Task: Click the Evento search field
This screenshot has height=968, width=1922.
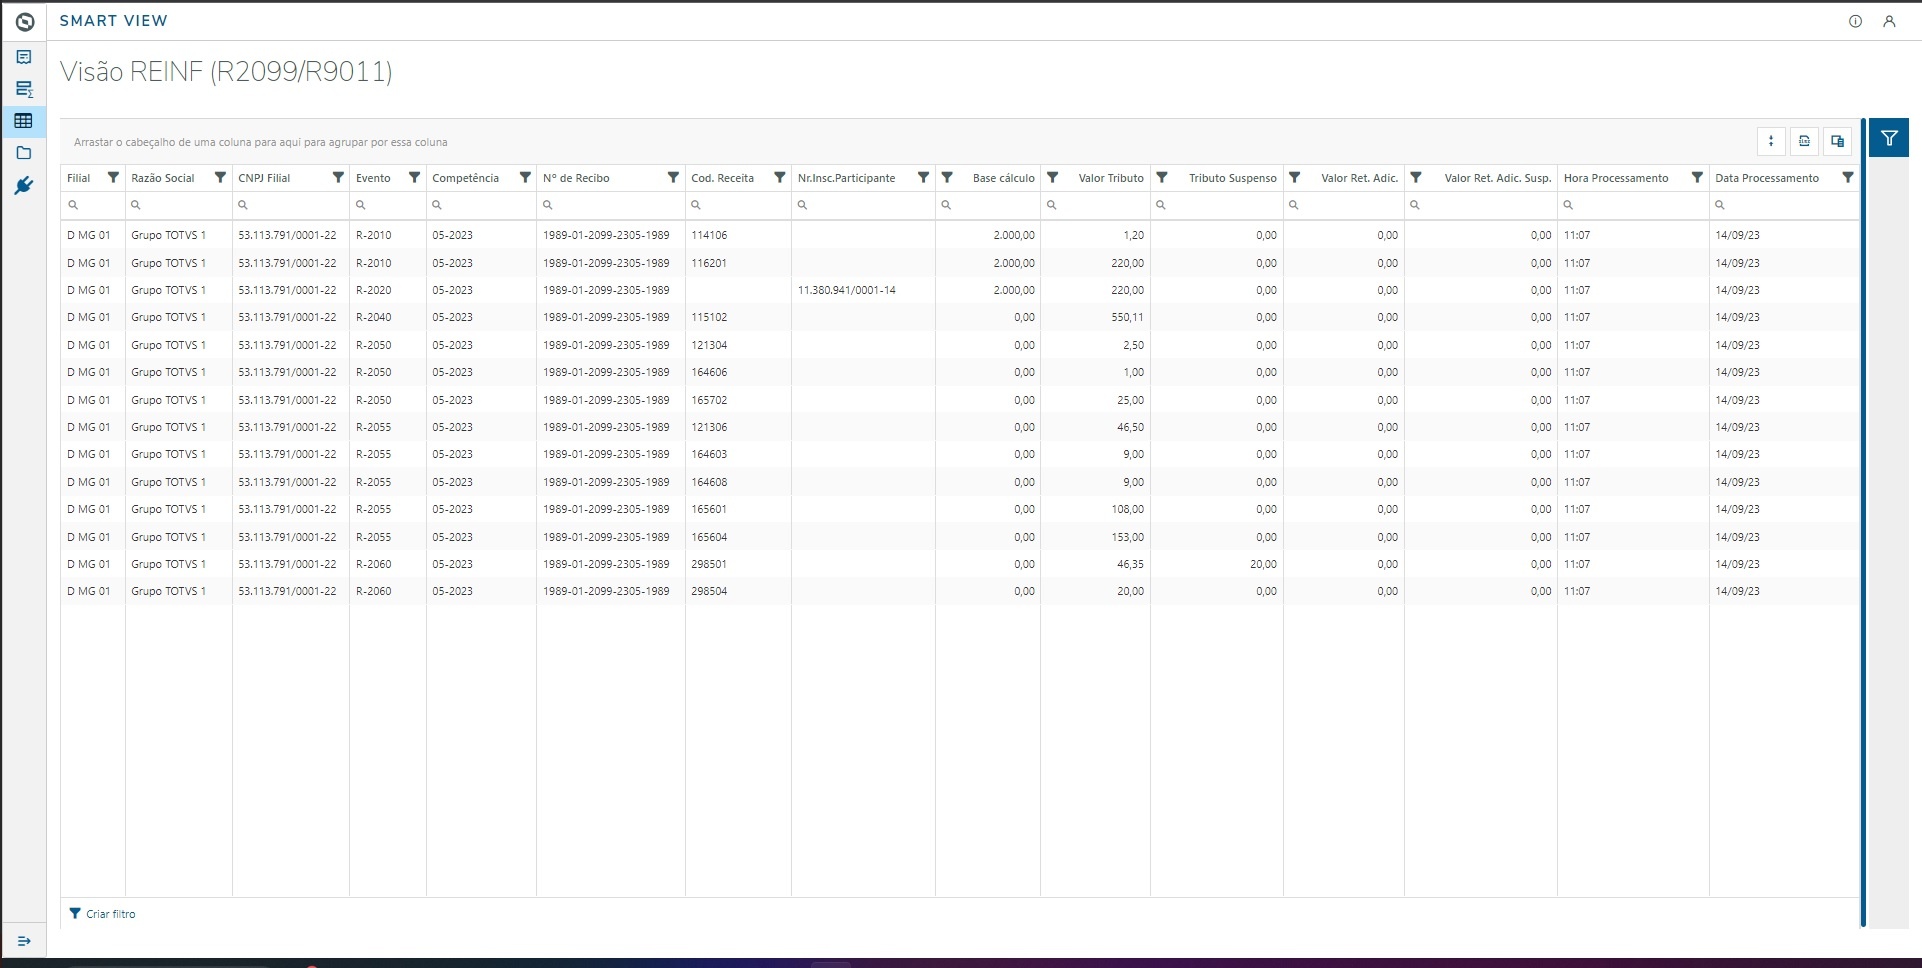Action: point(388,205)
